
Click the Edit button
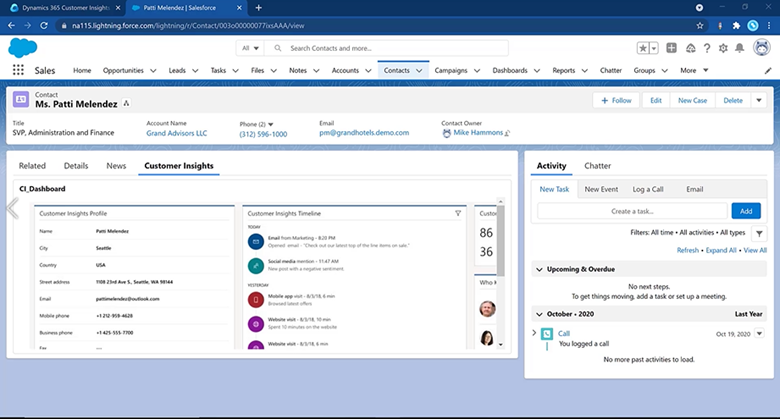[656, 100]
